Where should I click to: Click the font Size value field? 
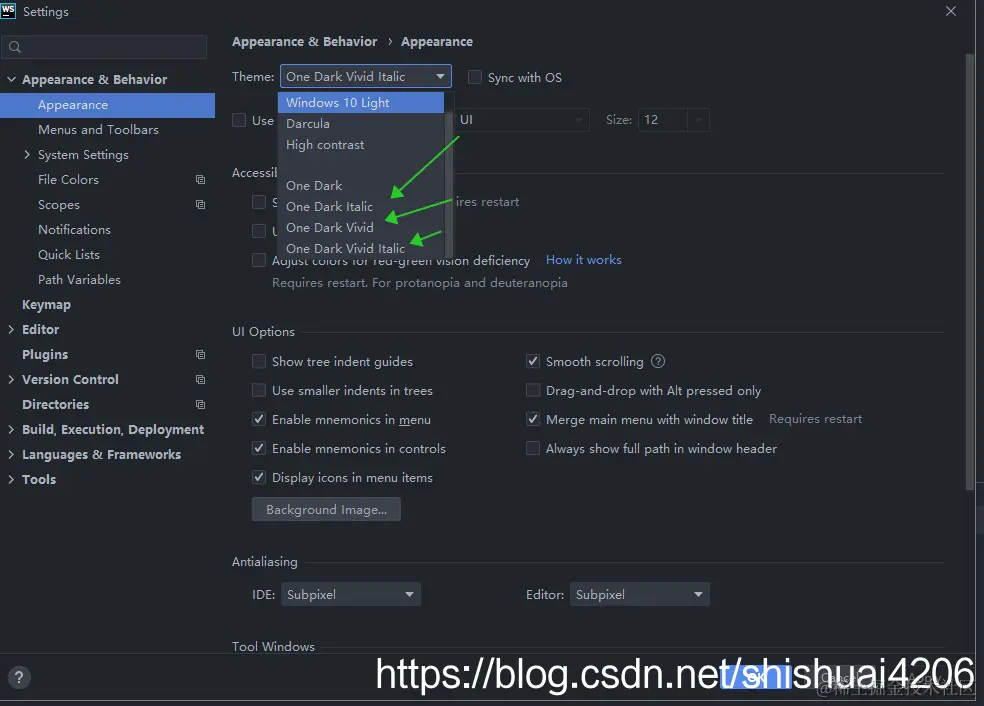tap(663, 120)
